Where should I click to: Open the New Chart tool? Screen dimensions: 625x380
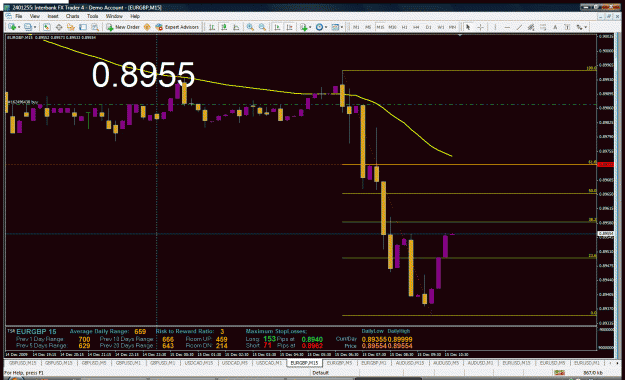12,27
